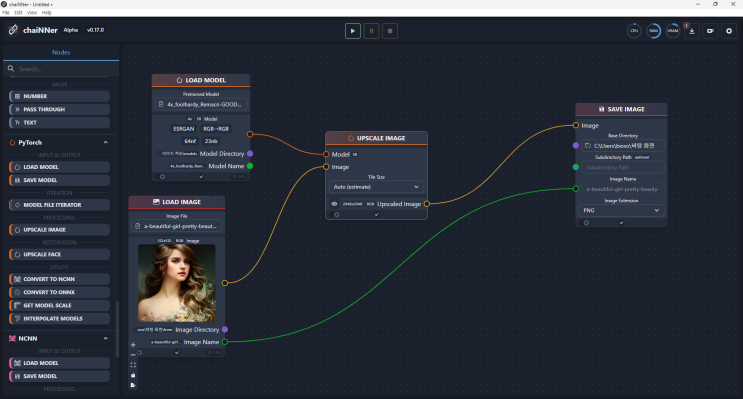Choose image file a-beautiful-girl-pretty-beaut
This screenshot has width=743, height=399.
pyautogui.click(x=177, y=226)
